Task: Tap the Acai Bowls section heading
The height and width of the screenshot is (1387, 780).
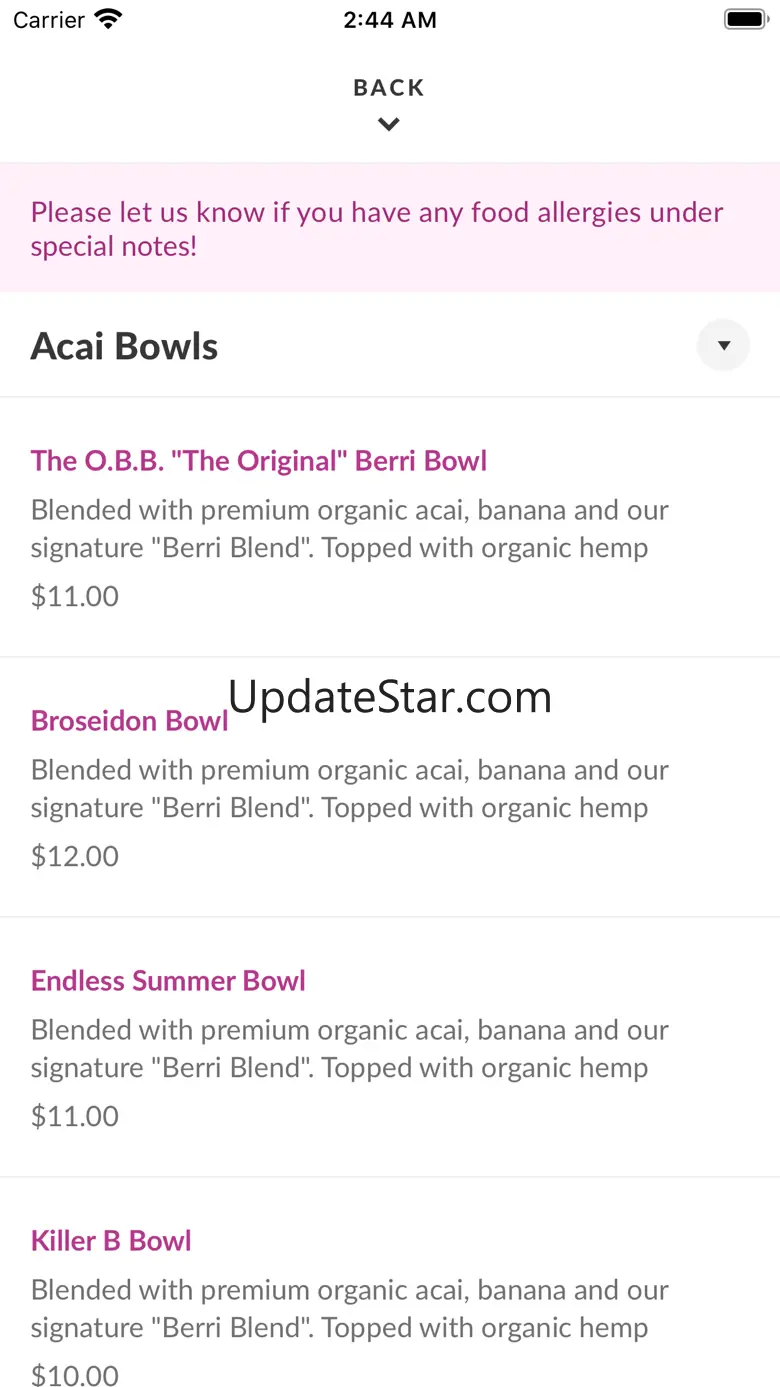Action: pos(125,346)
